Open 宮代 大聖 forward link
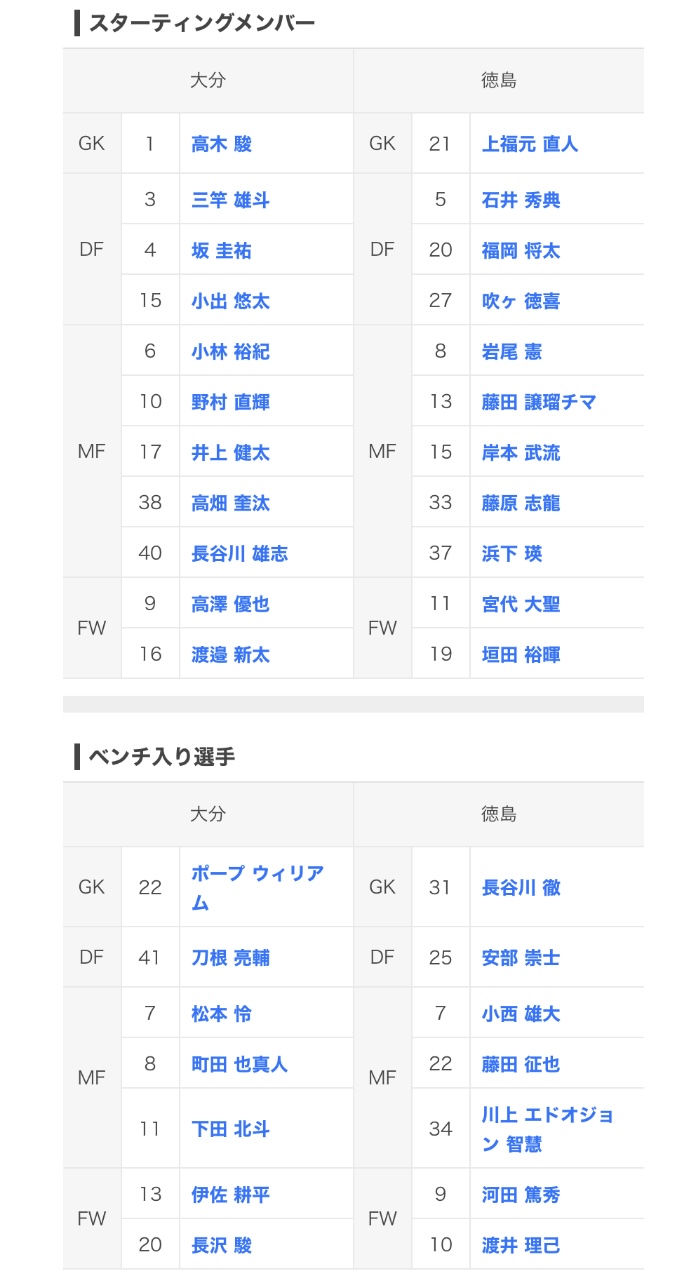The width and height of the screenshot is (695, 1280). click(521, 604)
